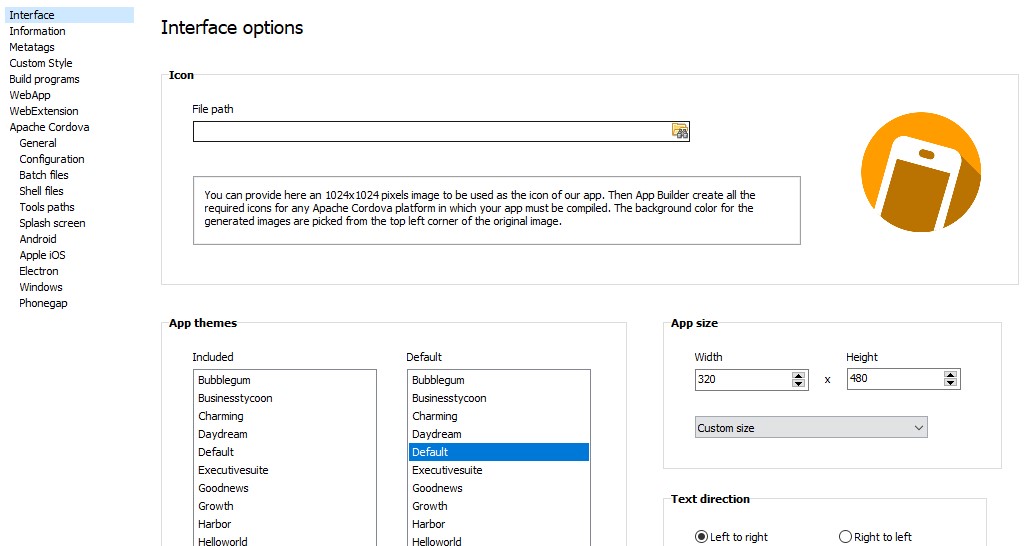Screen dimensions: 1030x546
Task: Increase the Width spinner value
Action: pos(798,375)
